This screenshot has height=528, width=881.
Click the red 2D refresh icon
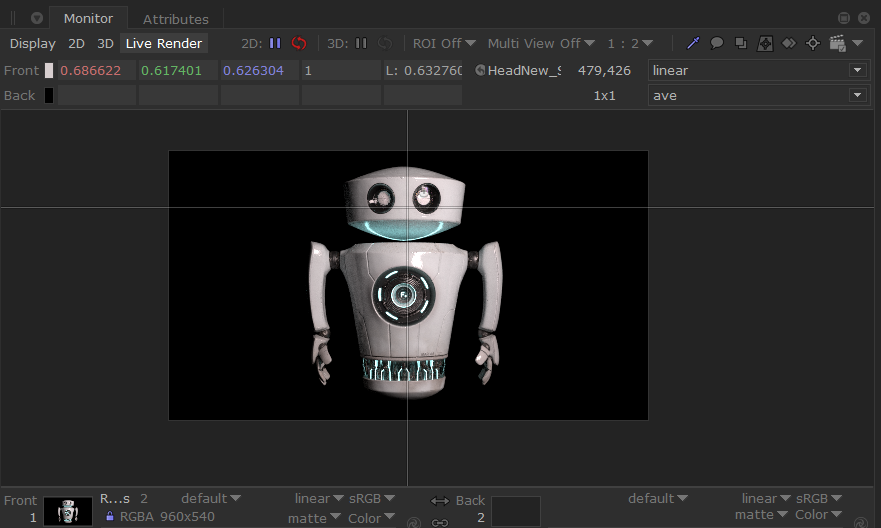pyautogui.click(x=299, y=44)
